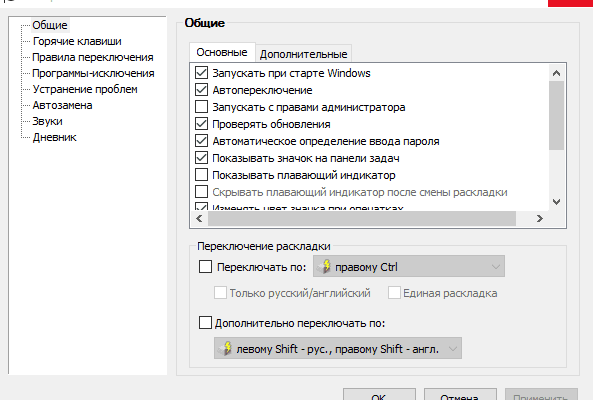
Task: Click the lightning icon in 'левому Shift' combo
Action: (x=226, y=348)
